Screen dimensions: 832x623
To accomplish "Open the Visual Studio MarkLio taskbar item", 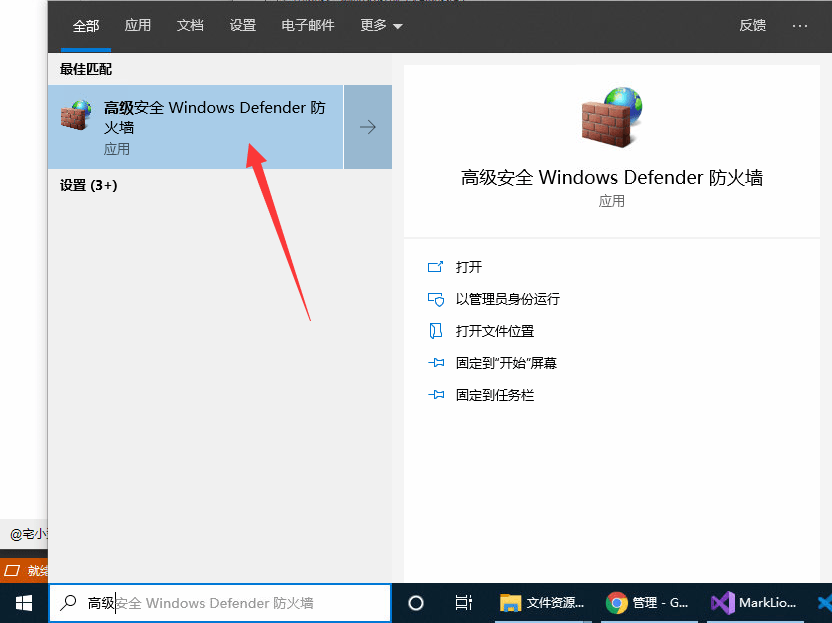I will point(751,603).
